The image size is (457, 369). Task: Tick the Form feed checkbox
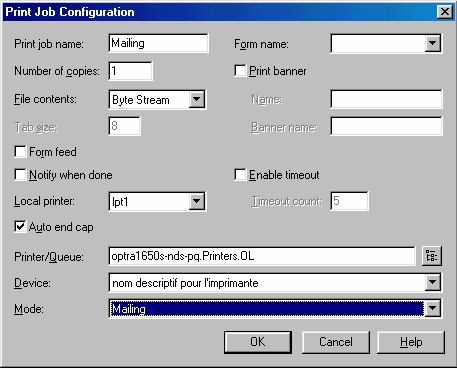(x=20, y=152)
